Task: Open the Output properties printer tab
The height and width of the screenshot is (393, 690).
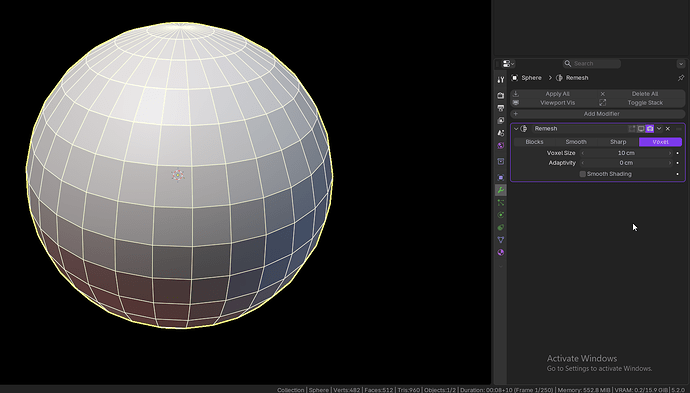Action: [501, 108]
